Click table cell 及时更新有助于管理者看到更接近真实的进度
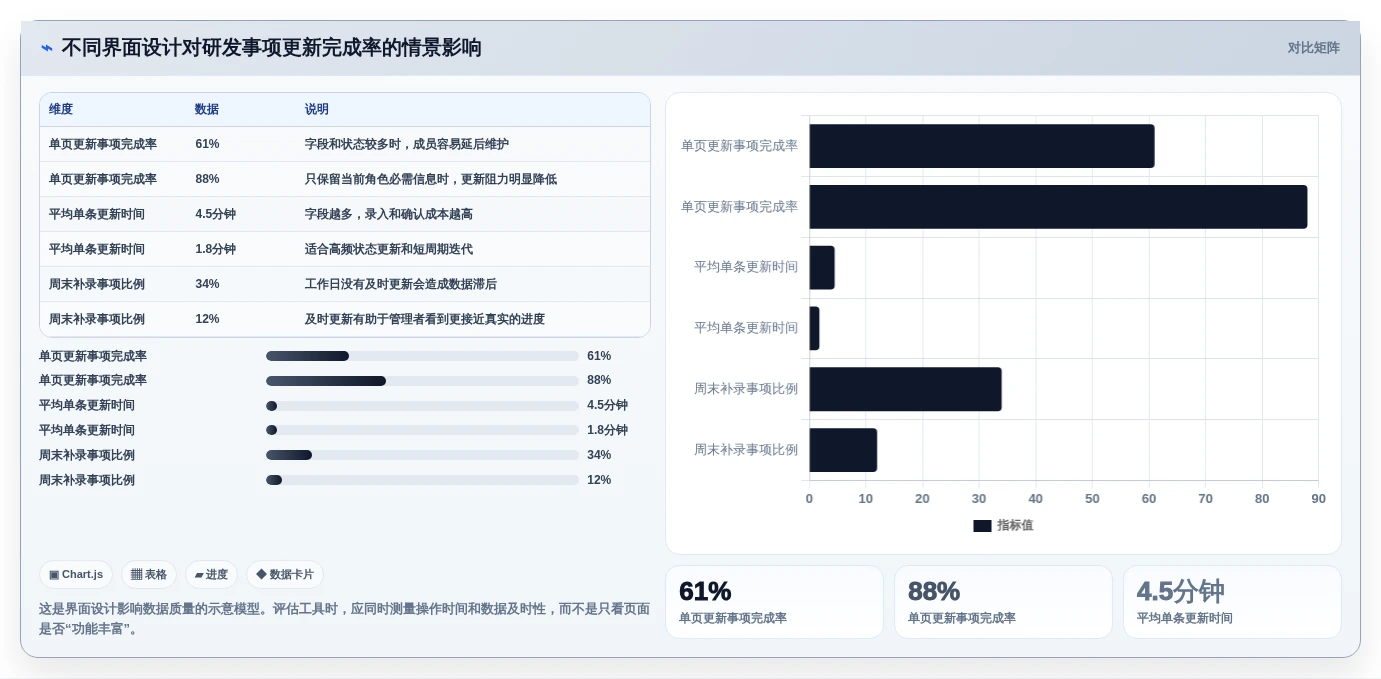The image size is (1381, 679). (x=425, y=319)
